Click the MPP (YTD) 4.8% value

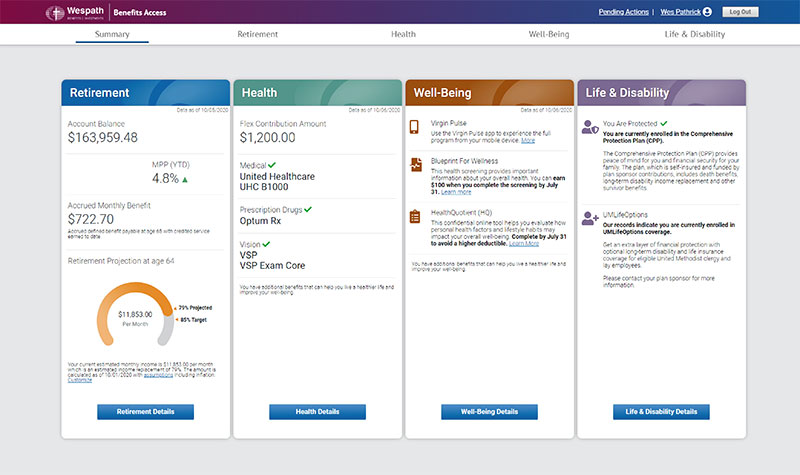pyautogui.click(x=165, y=179)
